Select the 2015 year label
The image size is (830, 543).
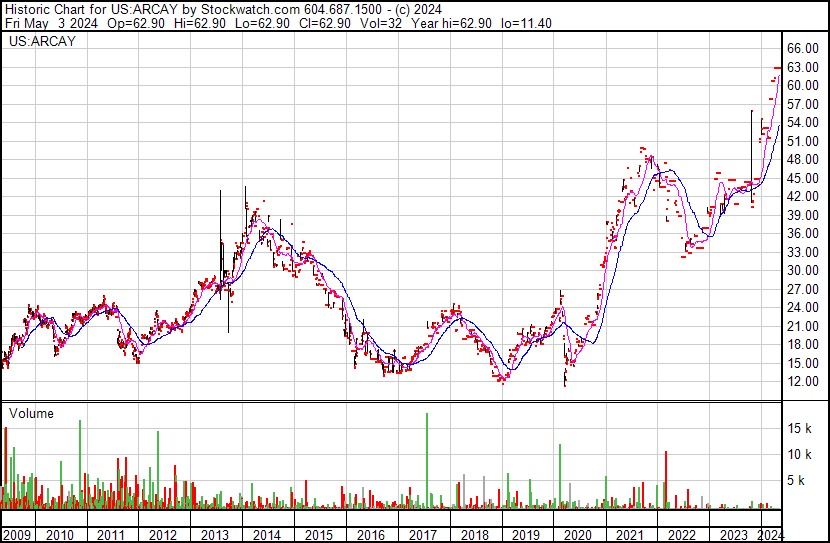pos(318,535)
